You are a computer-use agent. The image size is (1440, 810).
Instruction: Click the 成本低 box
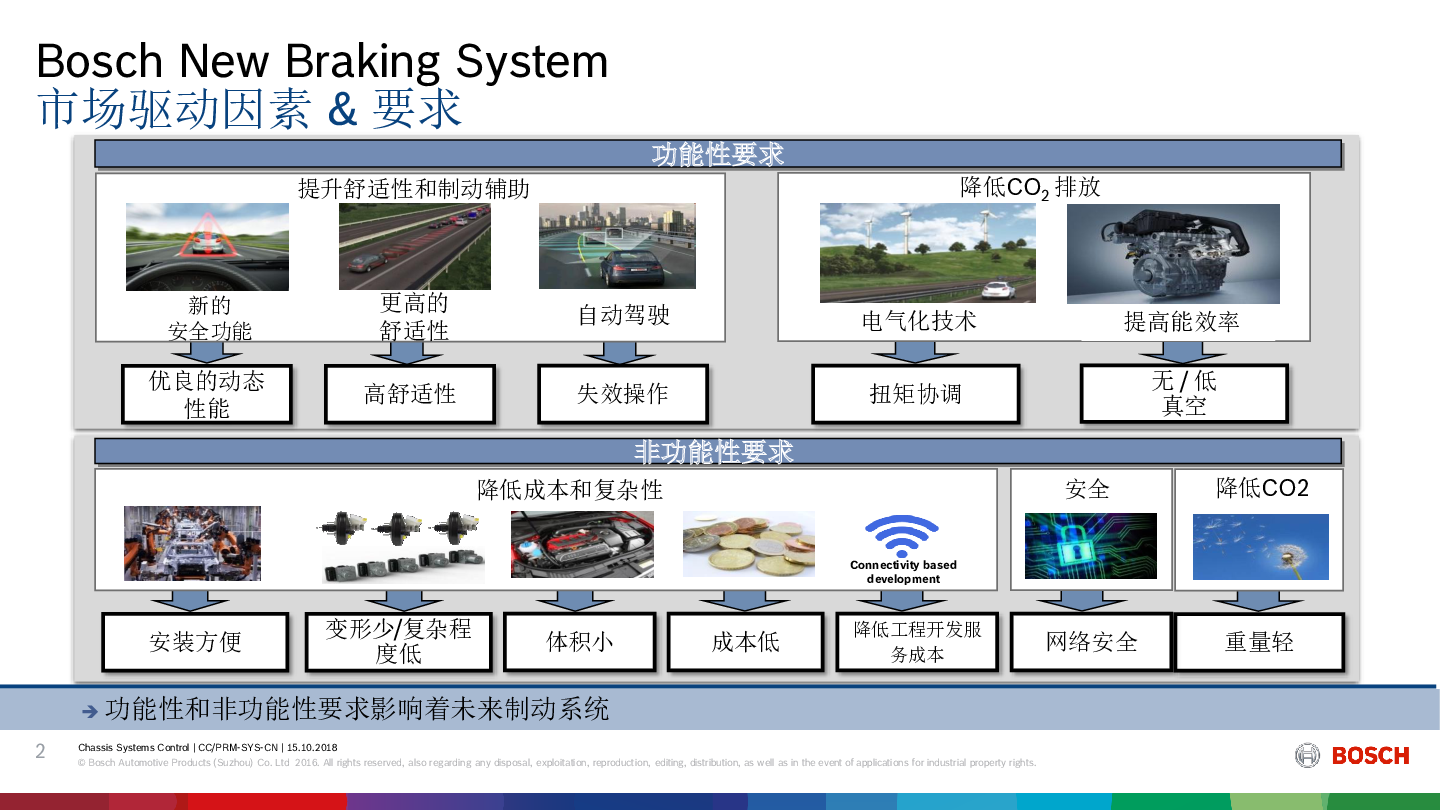(745, 642)
